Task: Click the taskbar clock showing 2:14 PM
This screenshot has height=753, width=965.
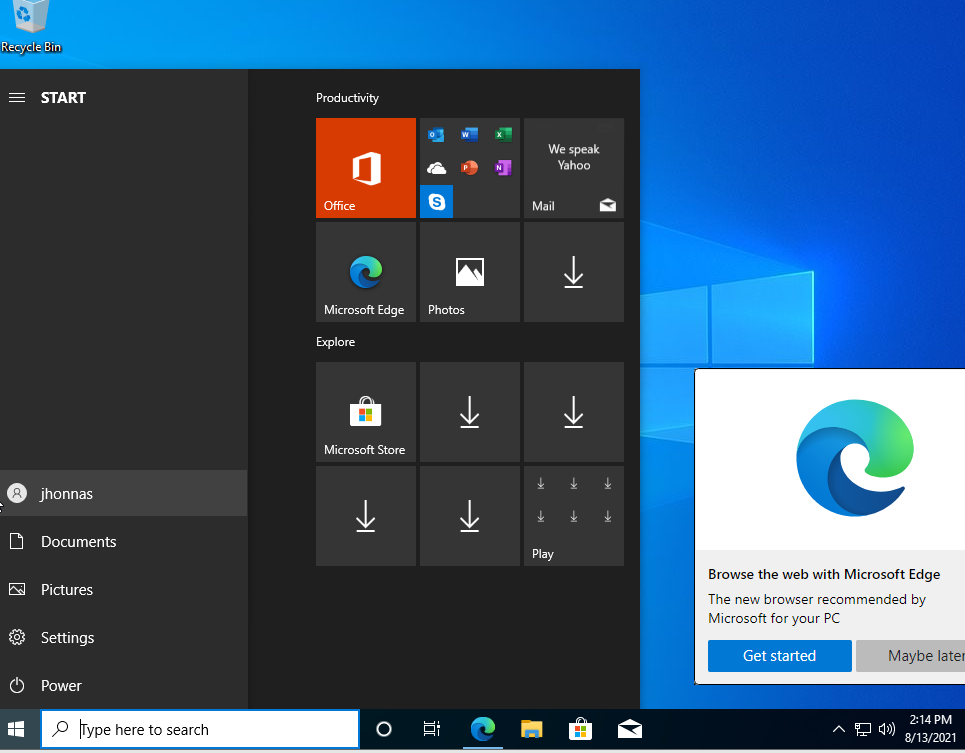Action: [x=931, y=729]
